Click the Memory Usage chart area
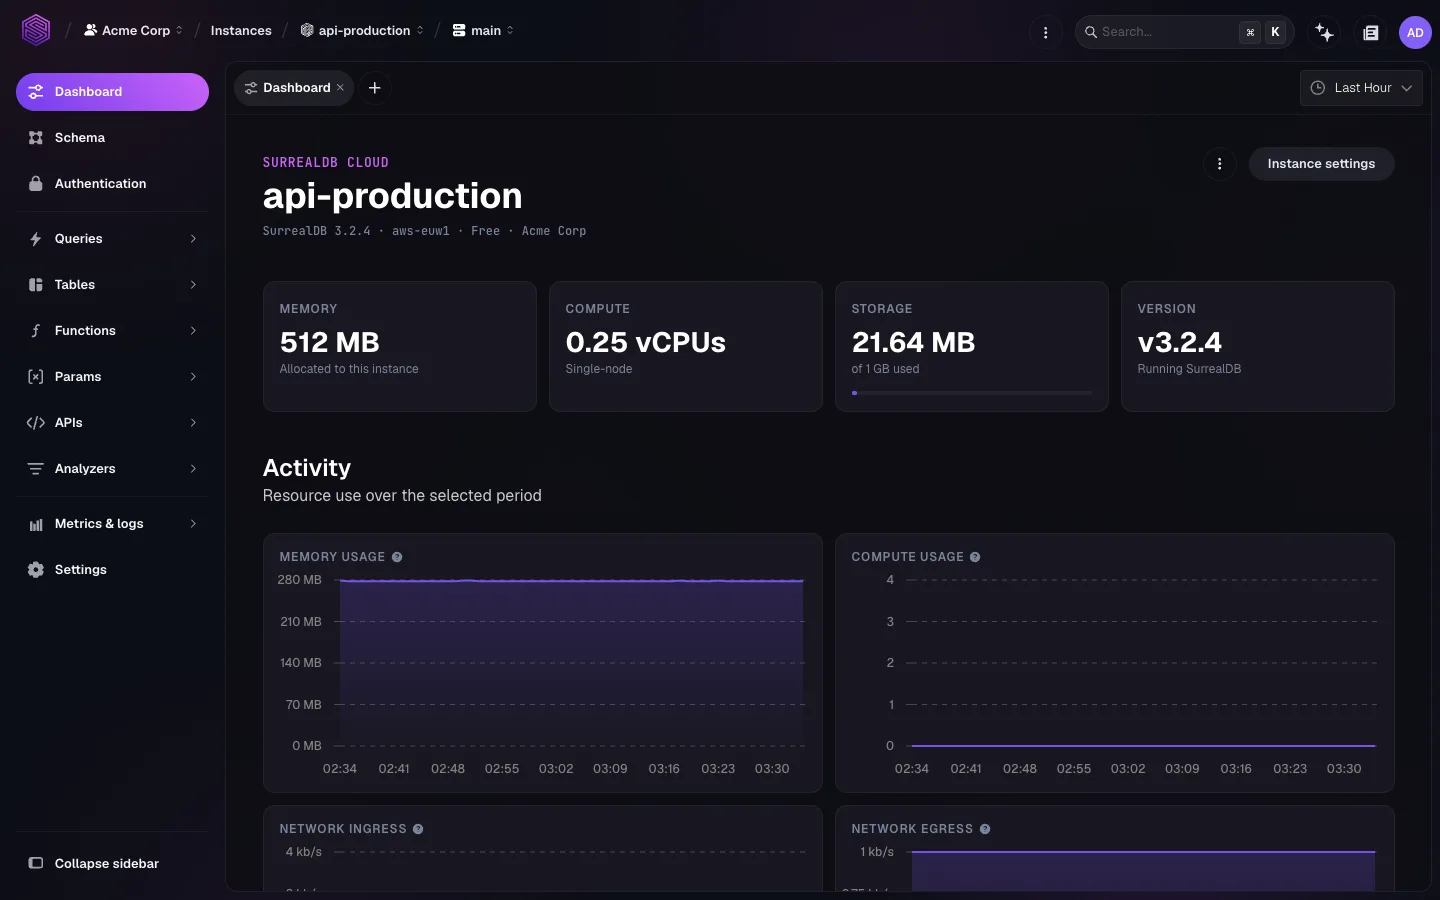Image resolution: width=1440 pixels, height=900 pixels. 571,663
